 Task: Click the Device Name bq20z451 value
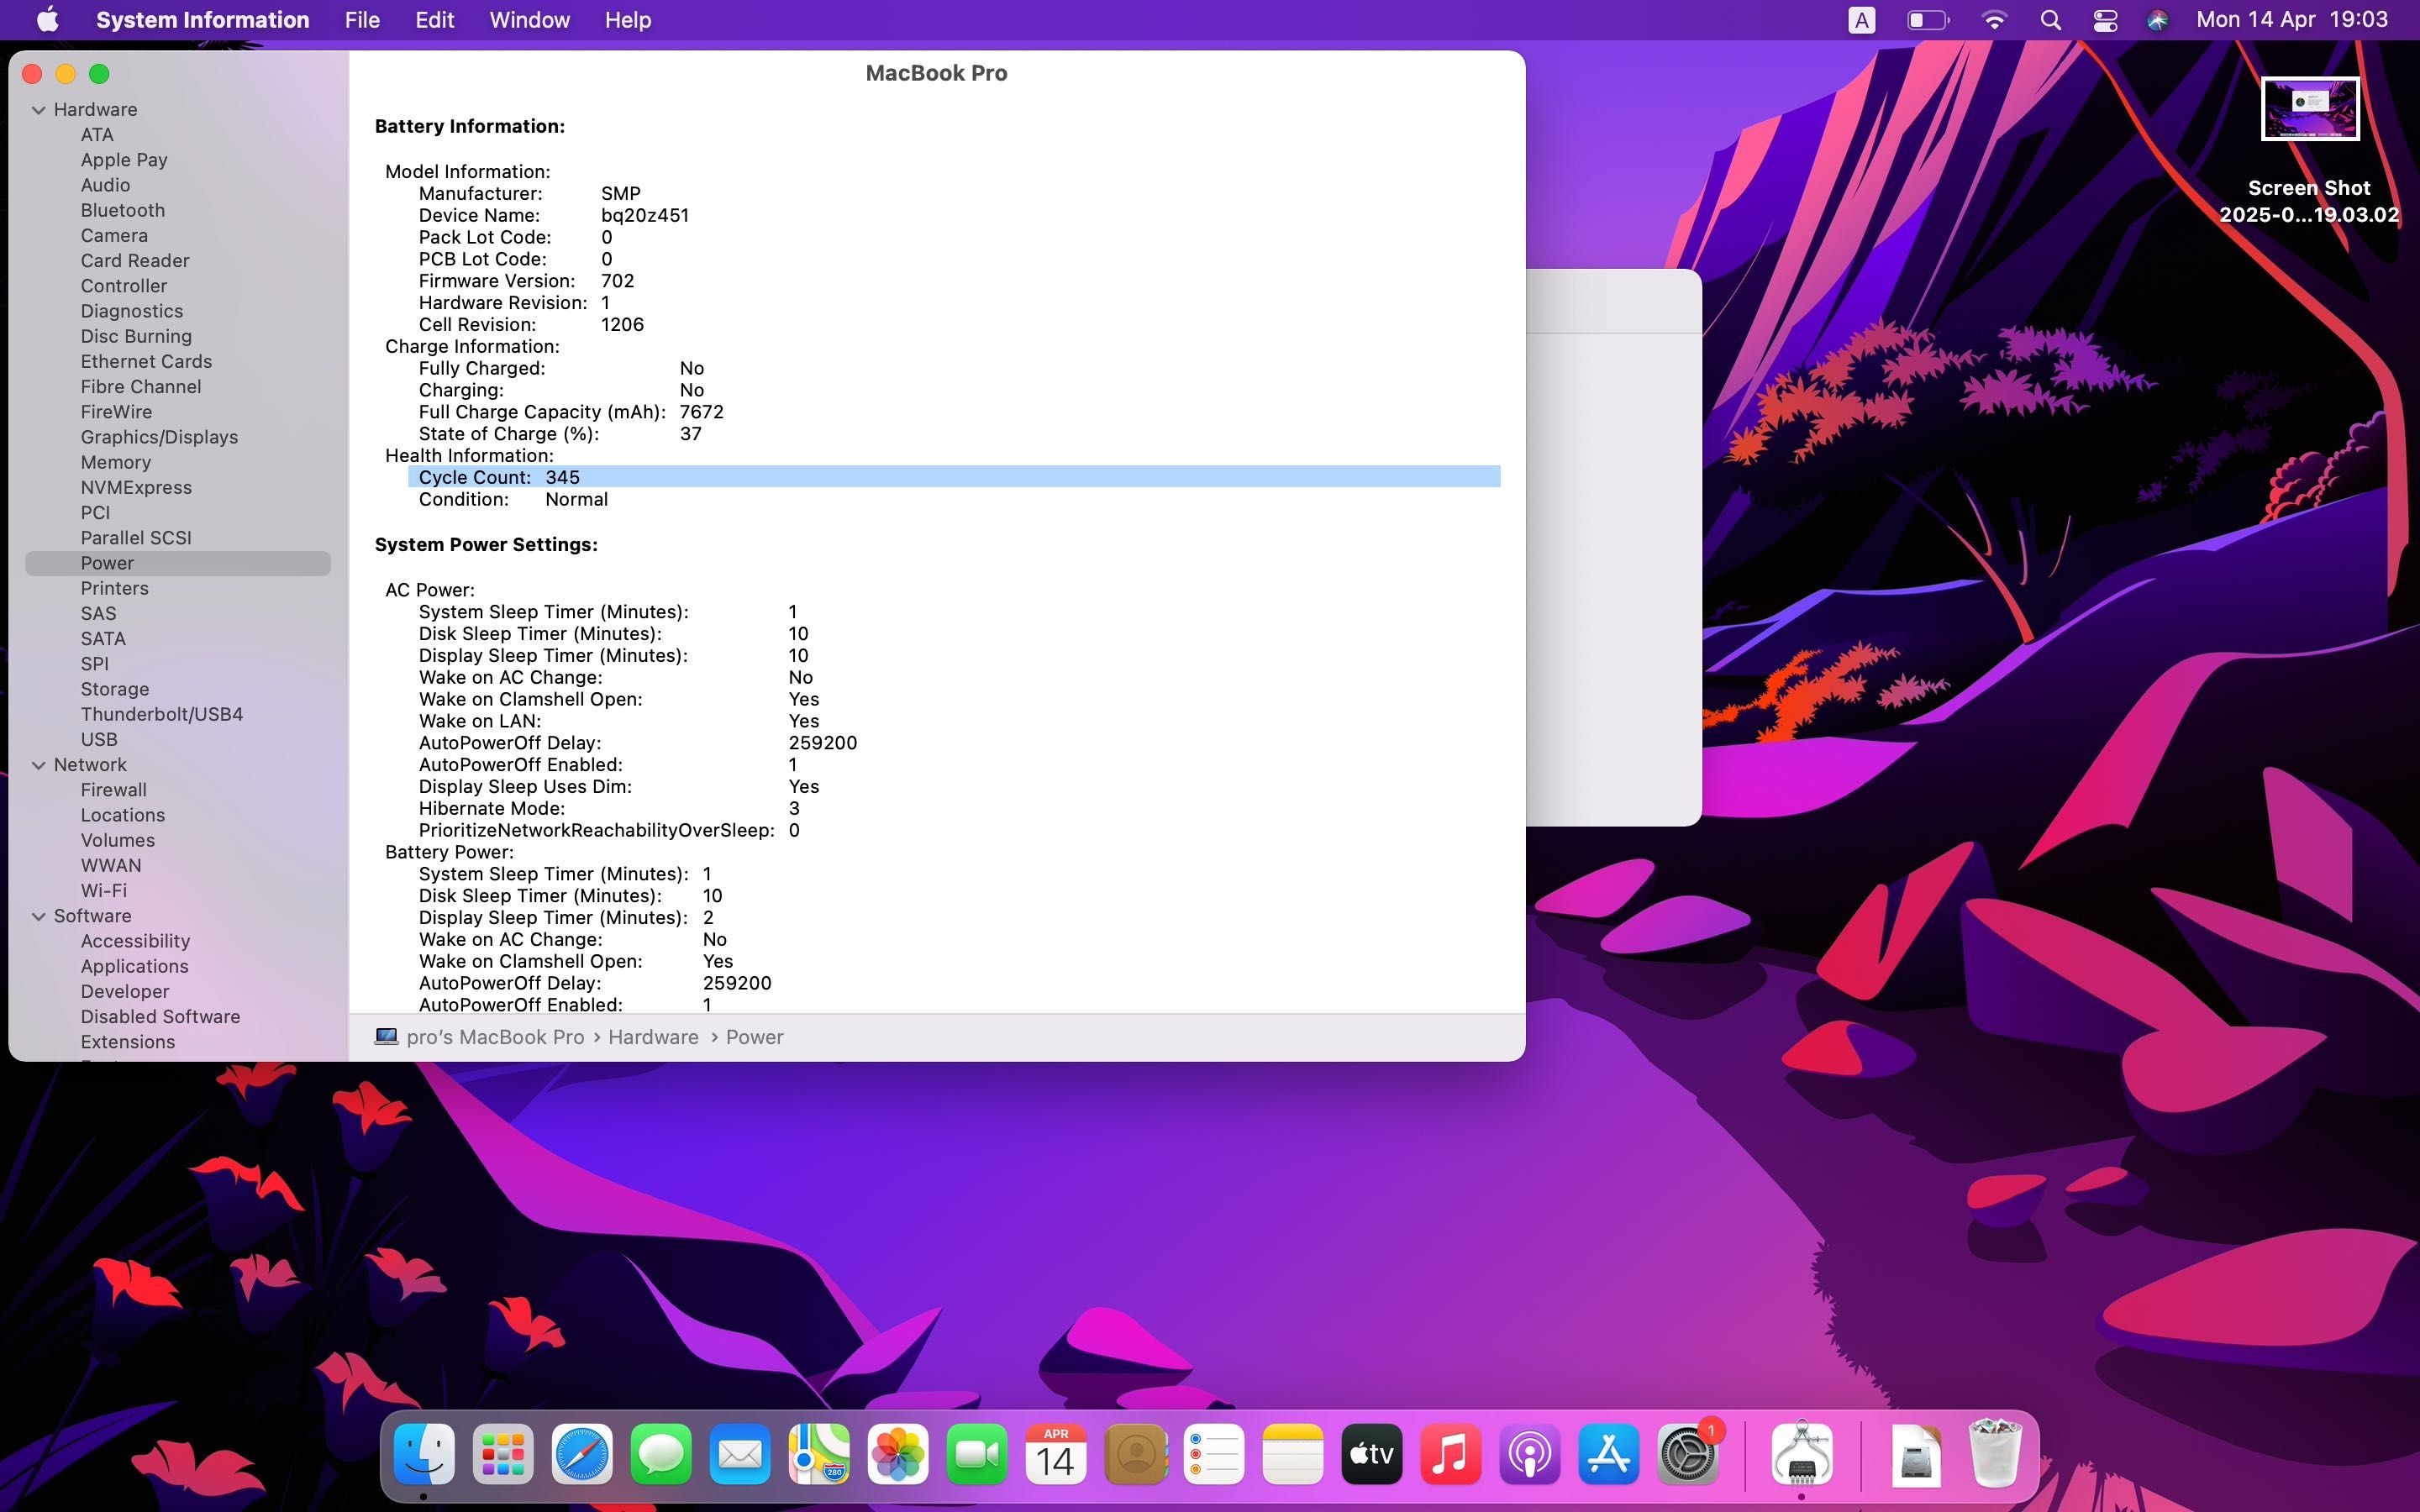pos(645,215)
